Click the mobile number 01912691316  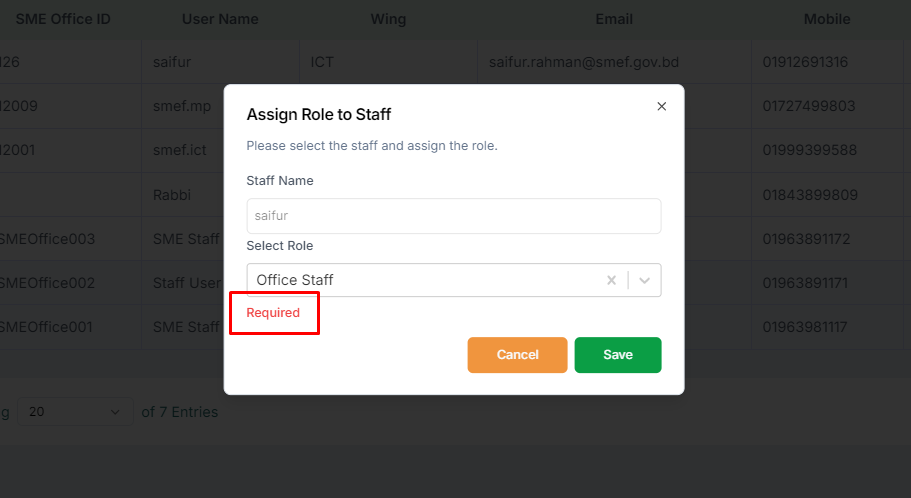[805, 62]
